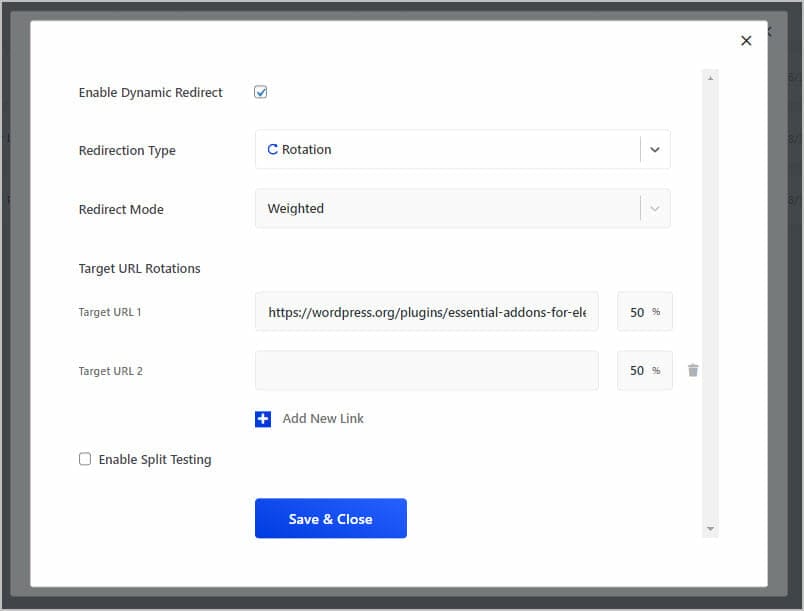Expand the Redirect Mode chevron
Viewport: 804px width, 611px height.
tap(654, 209)
